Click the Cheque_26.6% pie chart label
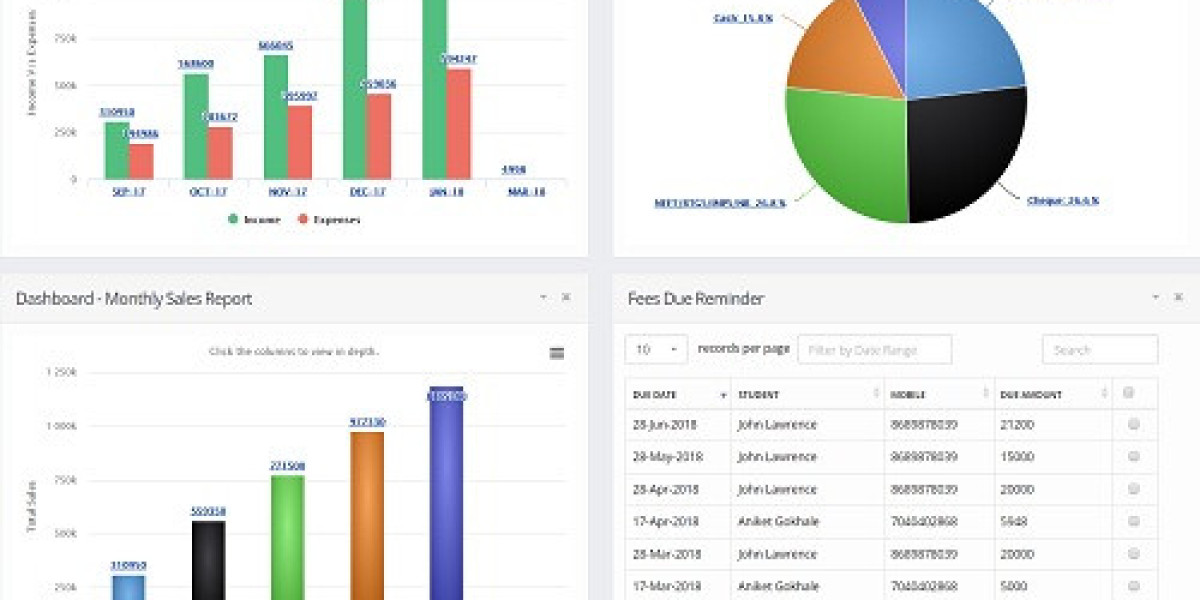The image size is (1200, 600). (x=1065, y=200)
